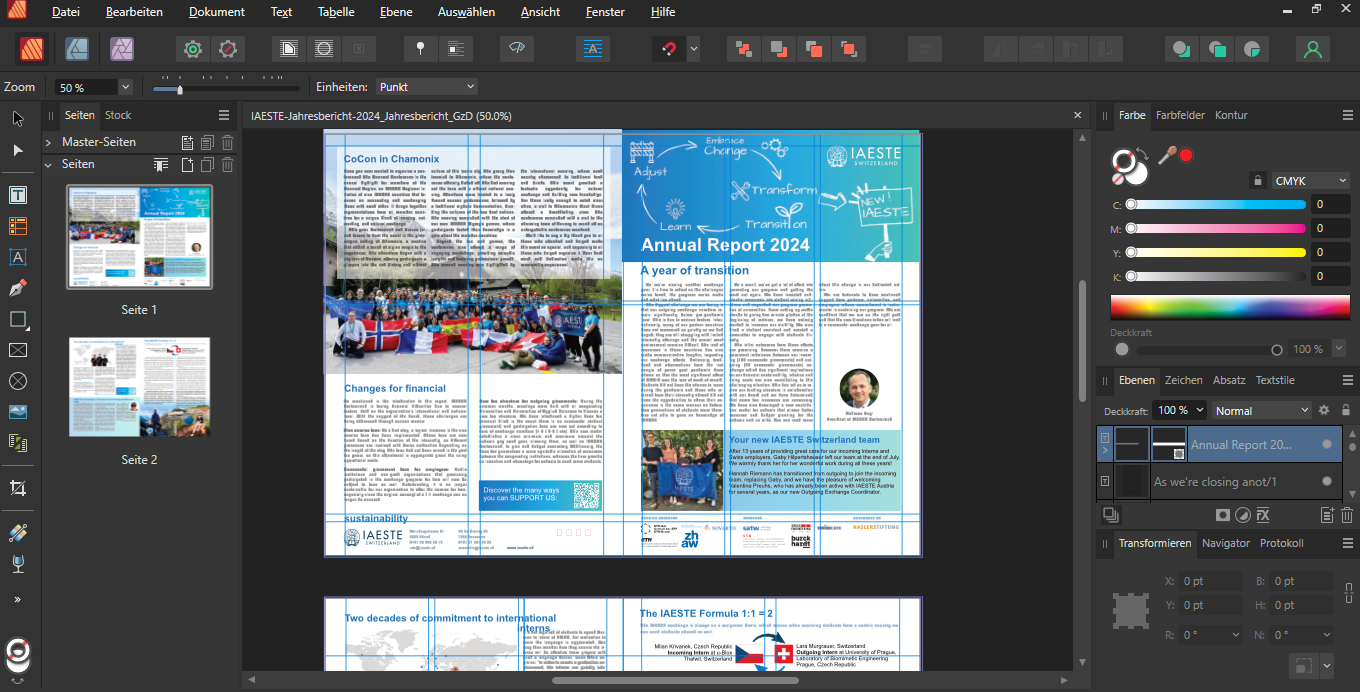The width and height of the screenshot is (1360, 692).
Task: Expand the Annual Report layer group
Action: tap(1105, 451)
